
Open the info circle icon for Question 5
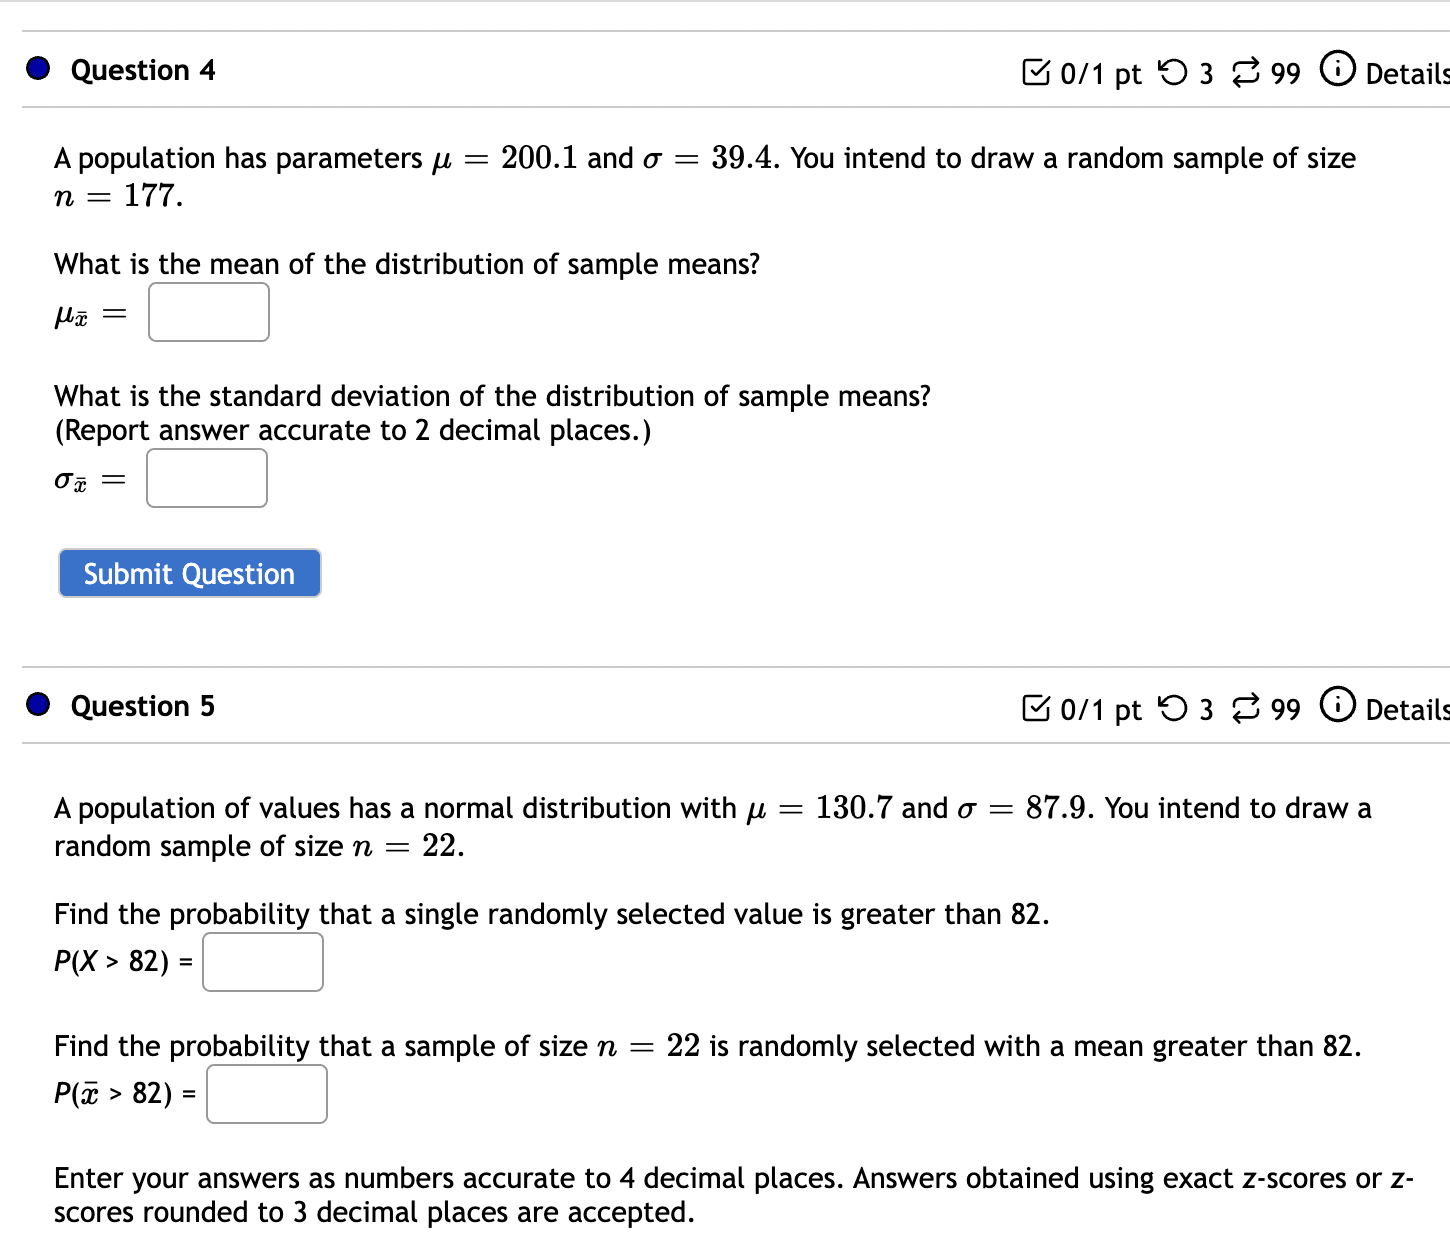(x=1337, y=706)
